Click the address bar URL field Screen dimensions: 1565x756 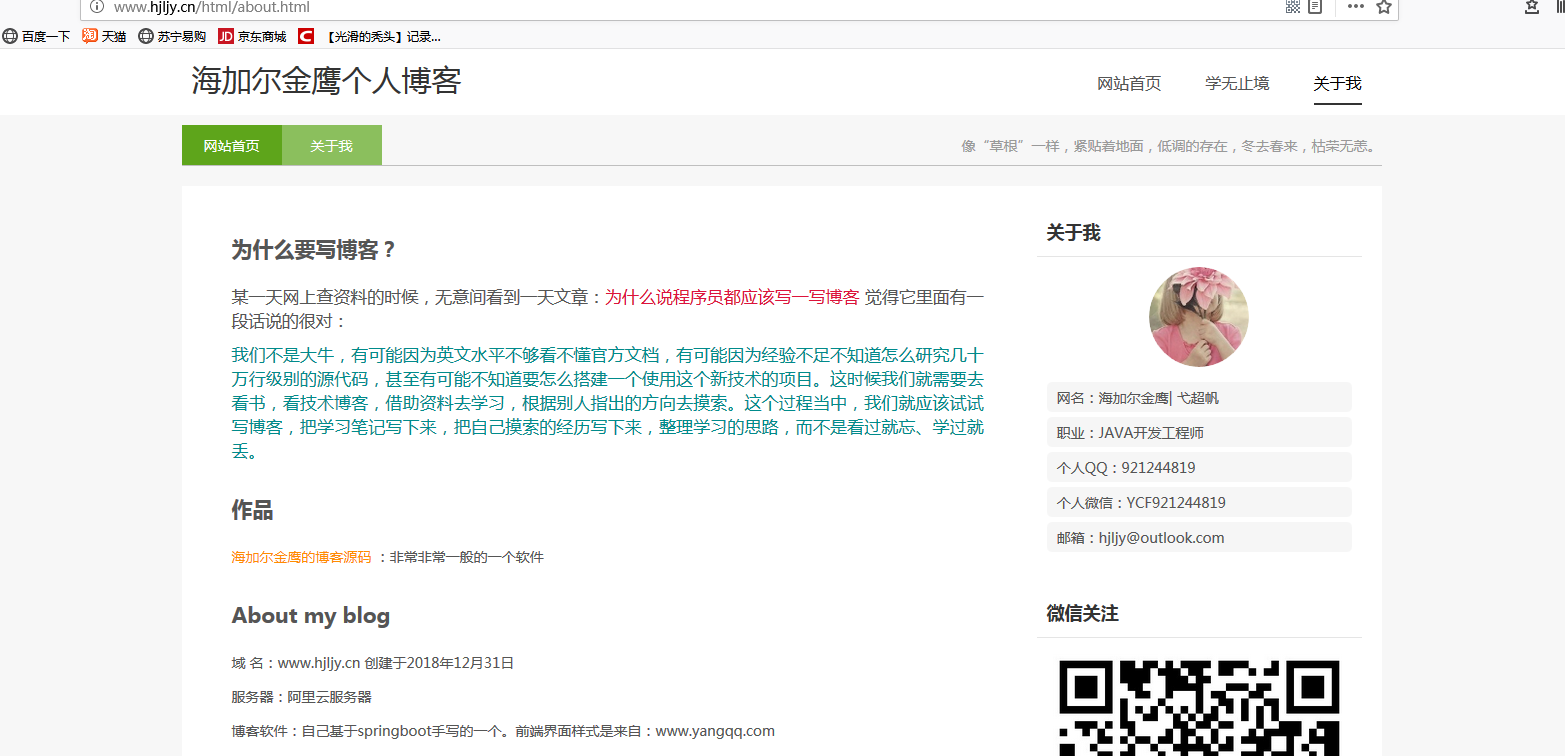tap(600, 7)
